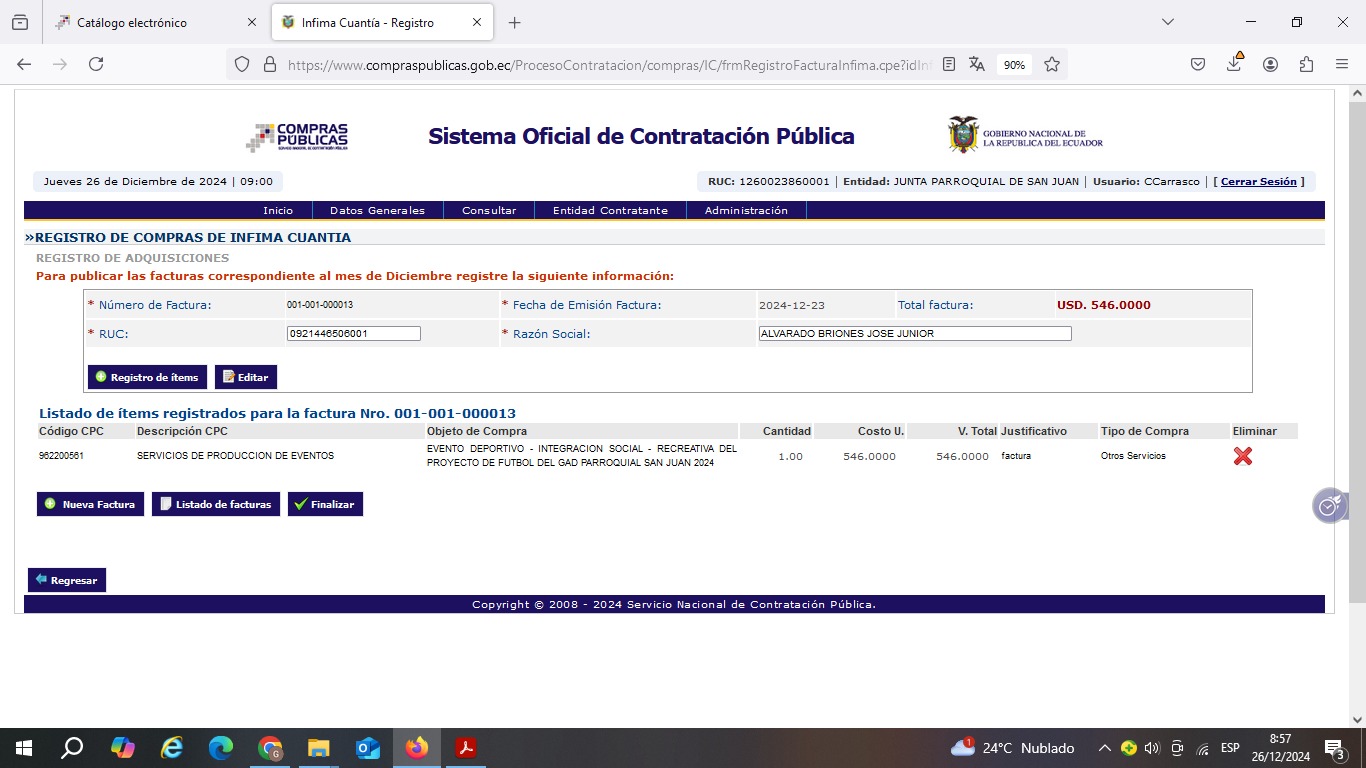Viewport: 1366px width, 768px height.
Task: Create a Nueva Factura
Action: [90, 504]
